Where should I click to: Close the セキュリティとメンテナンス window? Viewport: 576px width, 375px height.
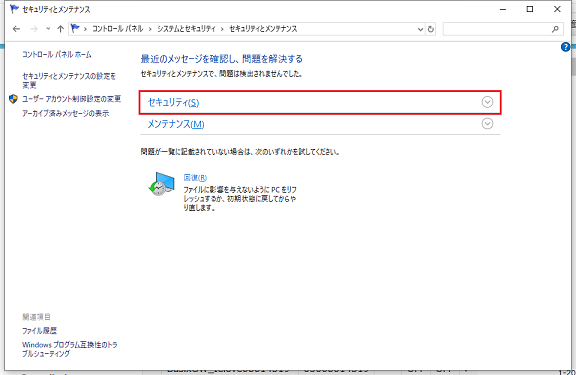click(x=557, y=9)
